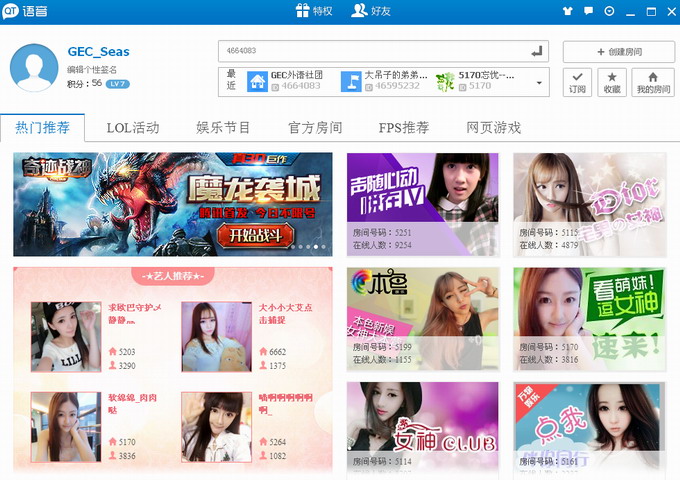Open the 女神CLUB room 5114 card

click(423, 431)
